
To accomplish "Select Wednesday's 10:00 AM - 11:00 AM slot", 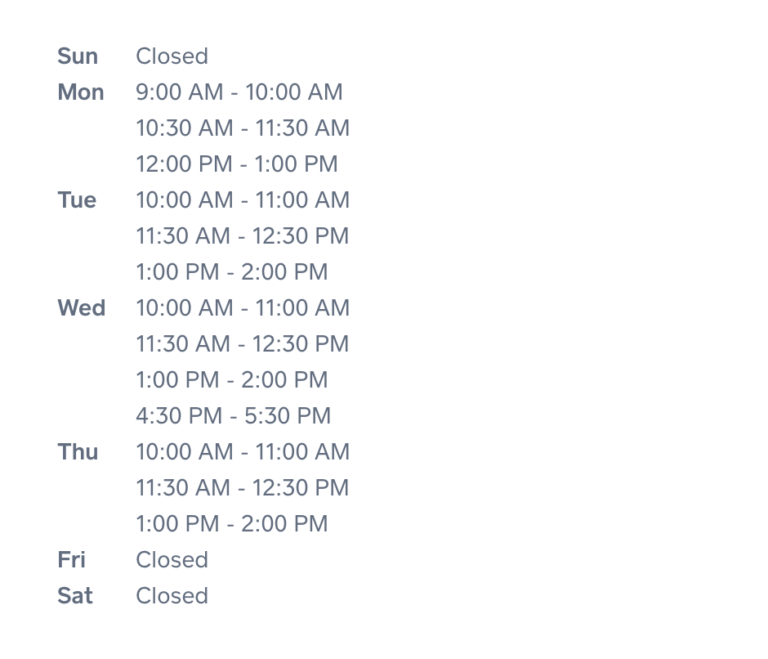I will tap(243, 308).
